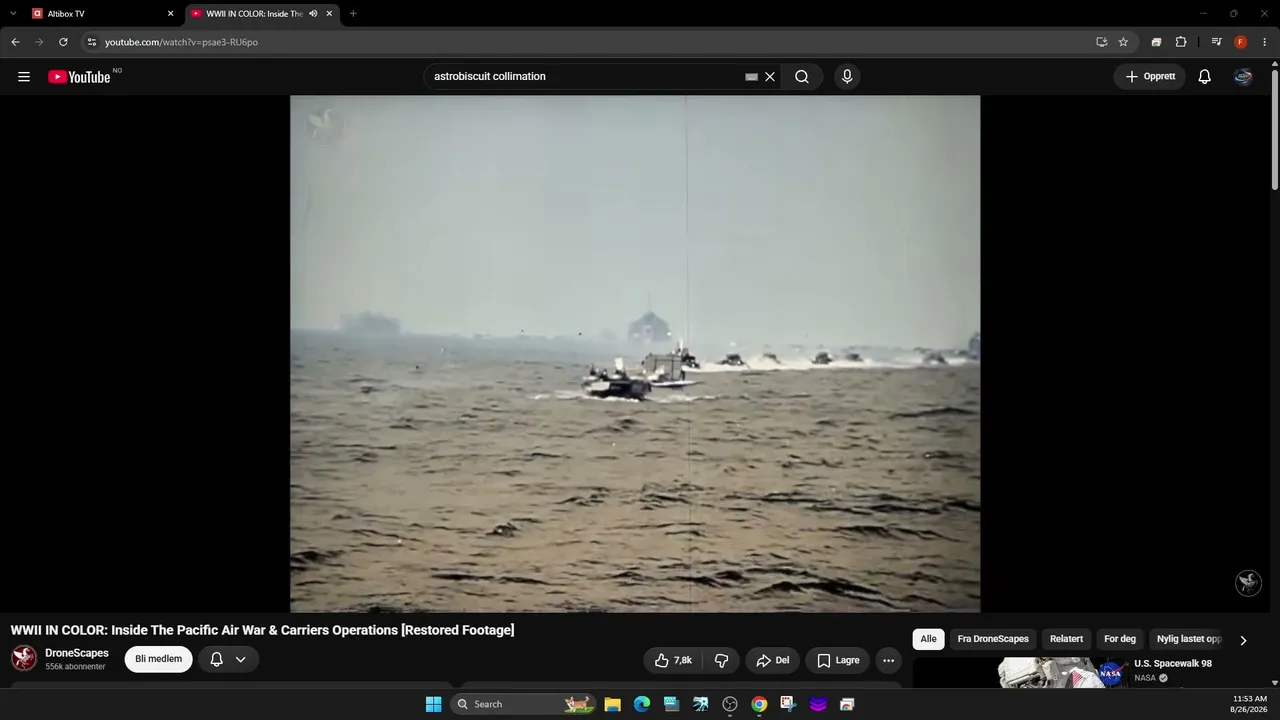Open the DroneScapes channel name link
Image resolution: width=1280 pixels, height=720 pixels.
77,653
